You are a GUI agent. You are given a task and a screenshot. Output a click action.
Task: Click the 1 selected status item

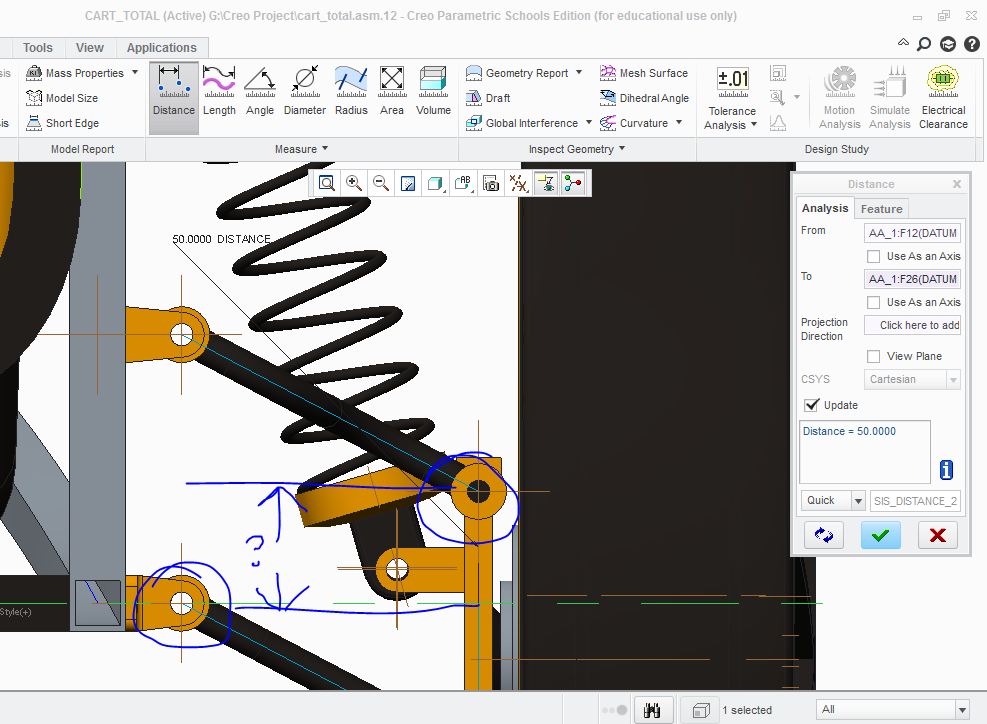tap(747, 710)
